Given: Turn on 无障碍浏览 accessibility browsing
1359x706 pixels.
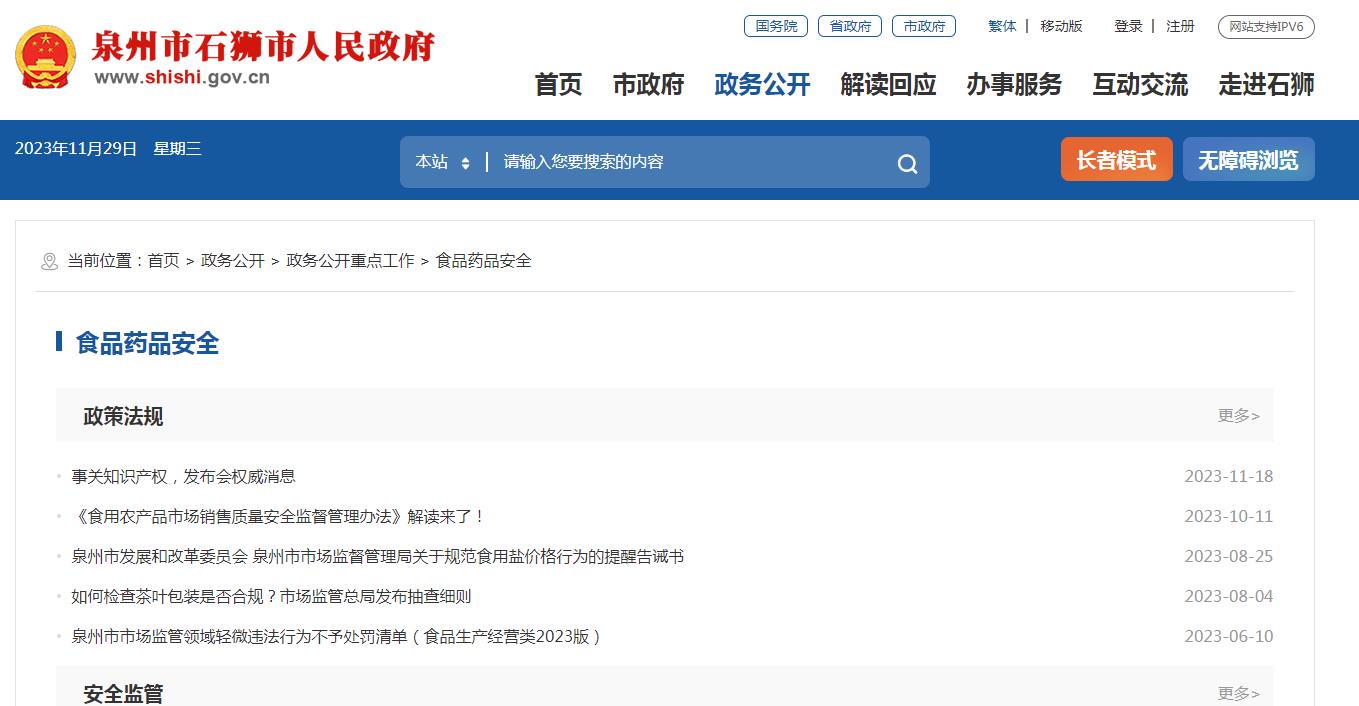Looking at the screenshot, I should 1248,160.
